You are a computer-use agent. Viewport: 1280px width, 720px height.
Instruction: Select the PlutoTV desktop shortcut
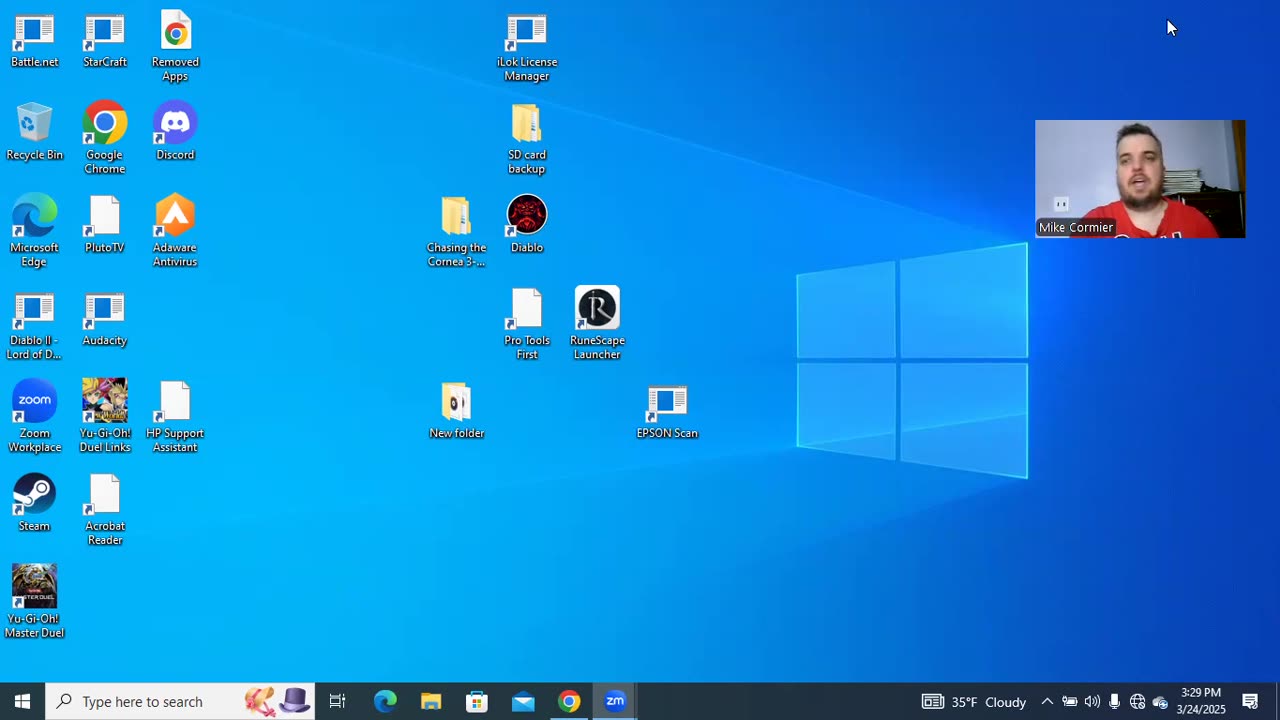click(105, 225)
